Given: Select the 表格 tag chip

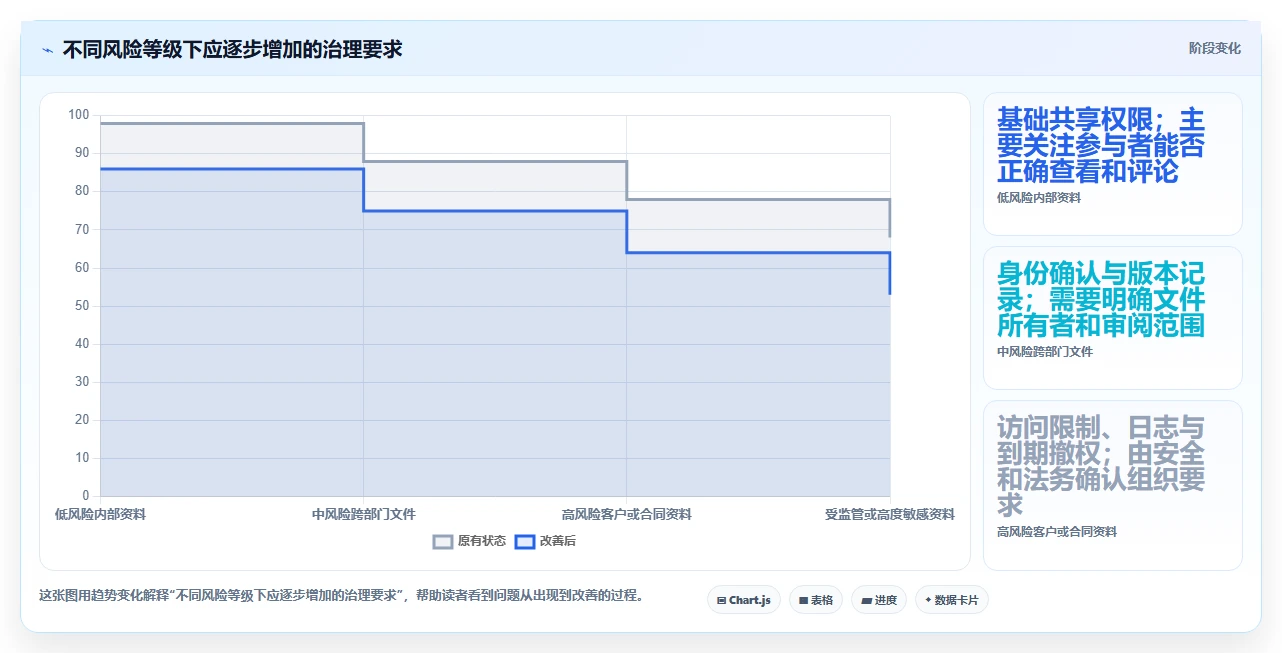Looking at the screenshot, I should (x=816, y=600).
